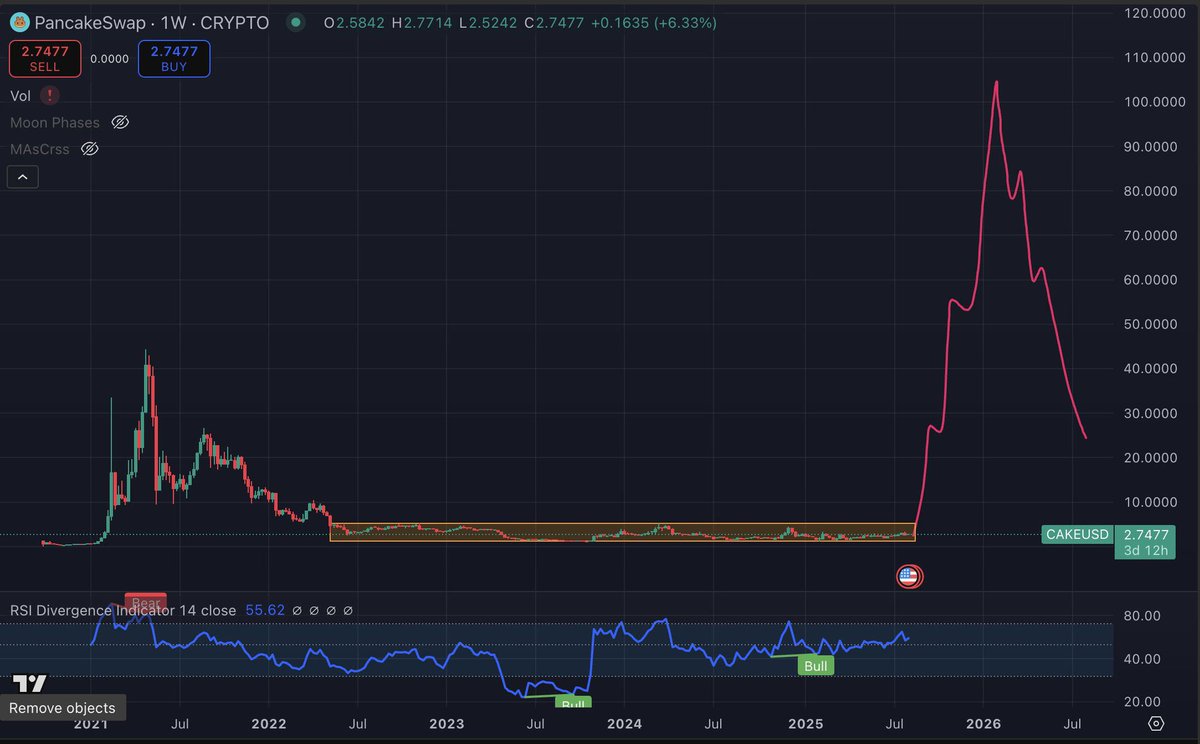Click the 0.0000 spread value between Sell and Buy

109,59
